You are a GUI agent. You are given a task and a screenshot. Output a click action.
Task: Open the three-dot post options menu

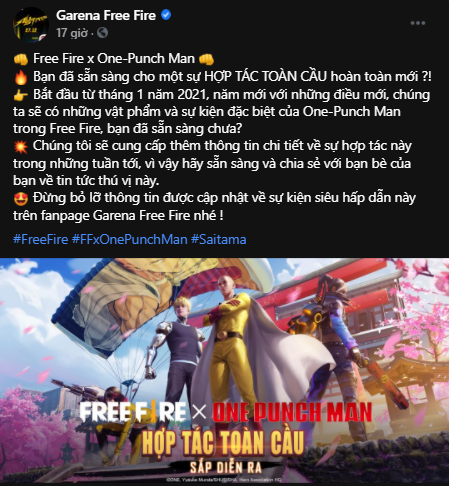point(418,23)
